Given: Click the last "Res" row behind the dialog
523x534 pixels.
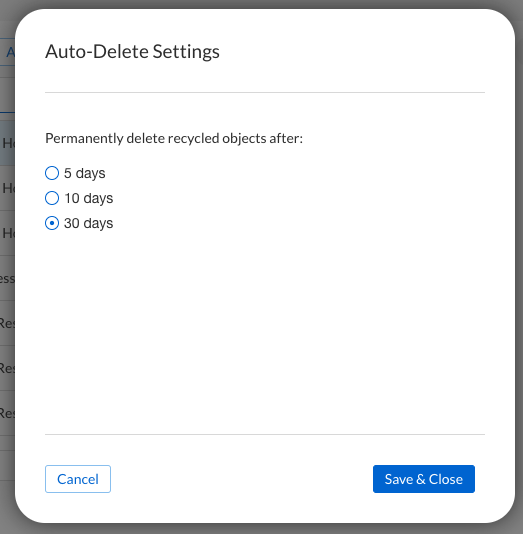Looking at the screenshot, I should pyautogui.click(x=7, y=413).
